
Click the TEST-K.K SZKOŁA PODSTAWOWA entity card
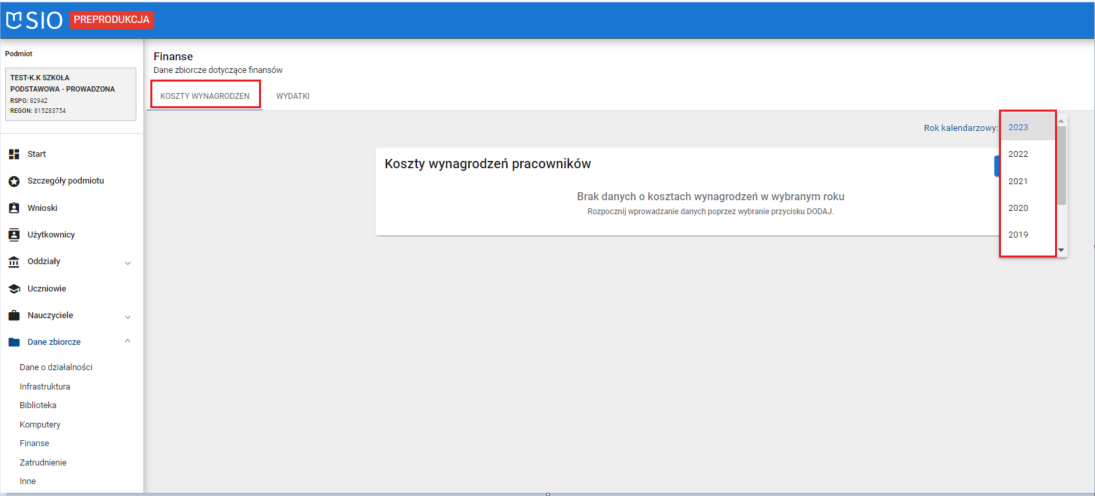click(x=70, y=94)
